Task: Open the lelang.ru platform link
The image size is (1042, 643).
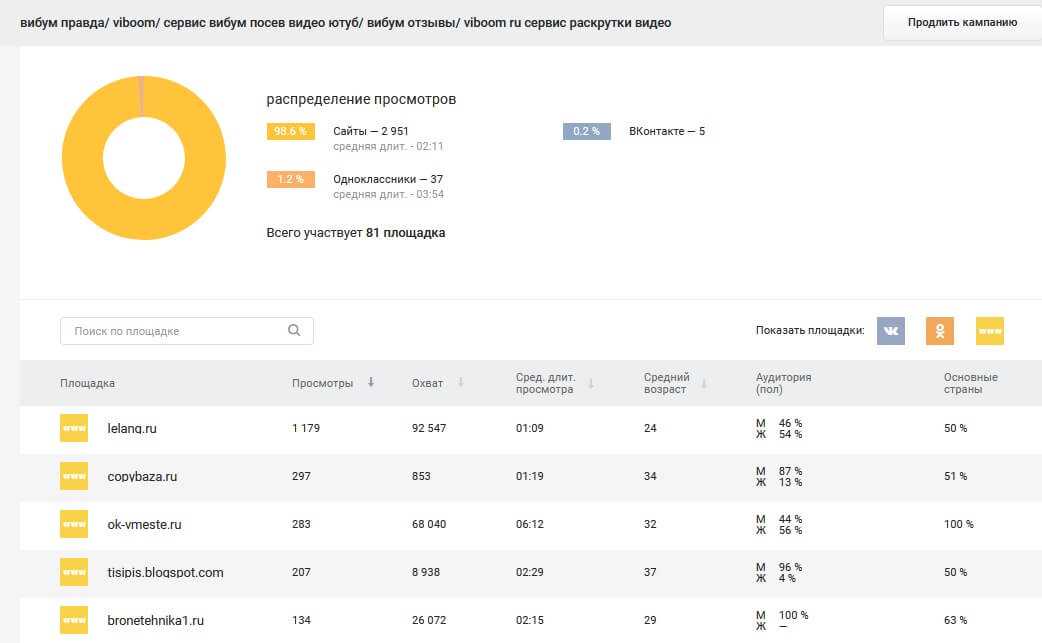Action: click(x=132, y=428)
